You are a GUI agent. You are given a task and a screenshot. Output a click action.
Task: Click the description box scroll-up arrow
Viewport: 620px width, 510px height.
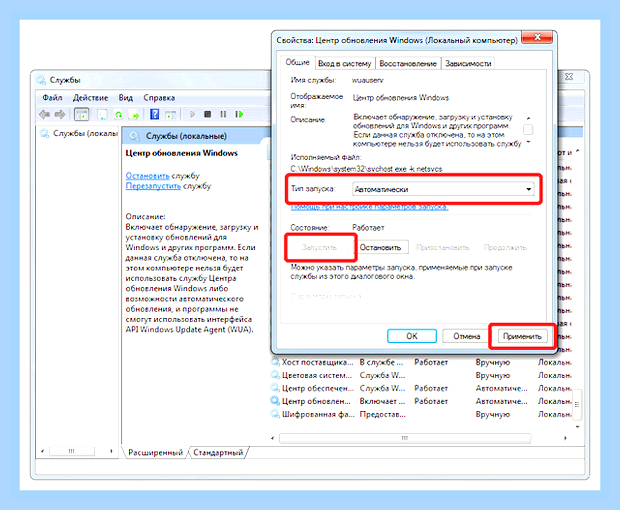pos(528,118)
